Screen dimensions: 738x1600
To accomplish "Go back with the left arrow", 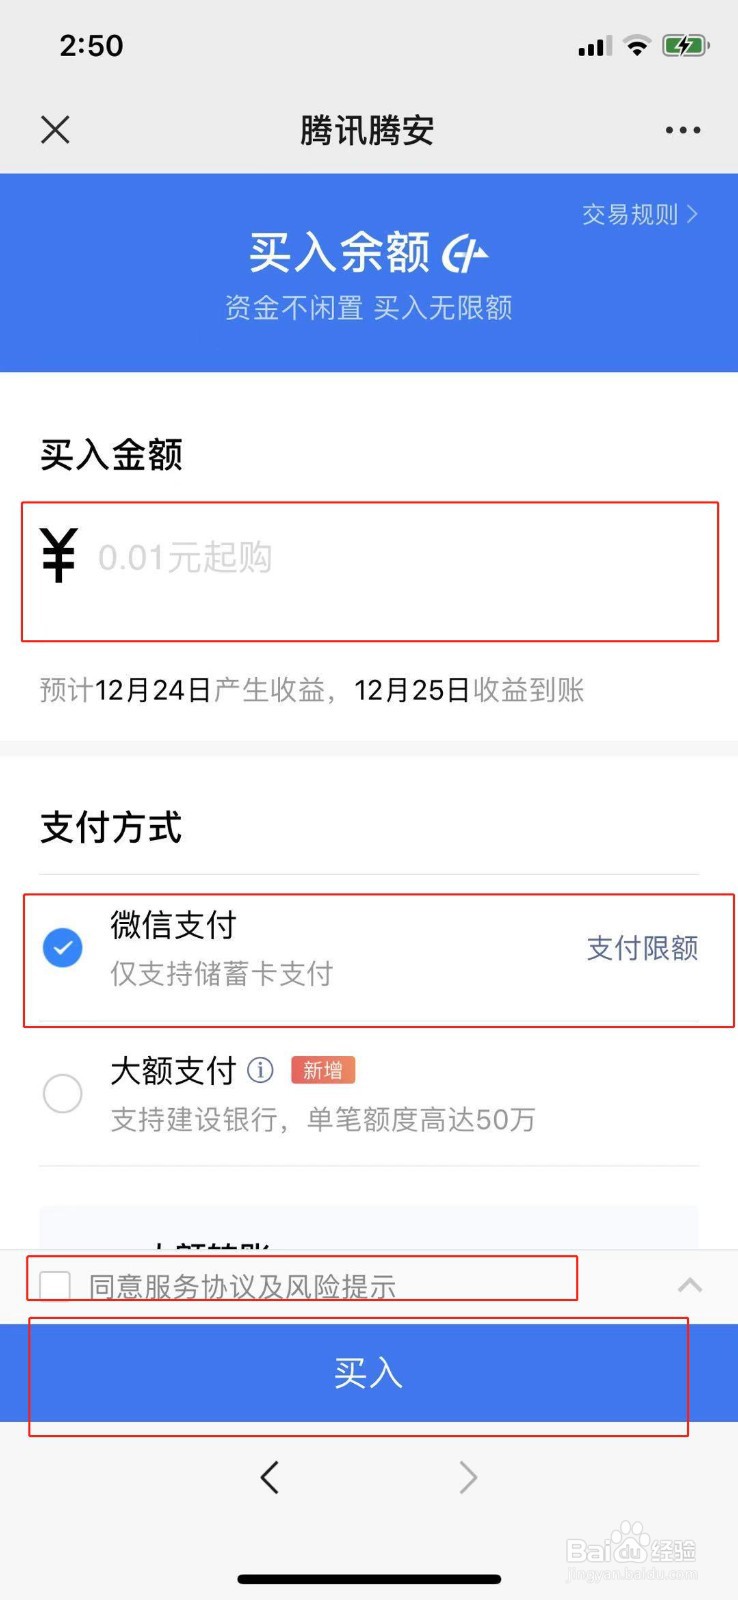I will click(269, 1477).
